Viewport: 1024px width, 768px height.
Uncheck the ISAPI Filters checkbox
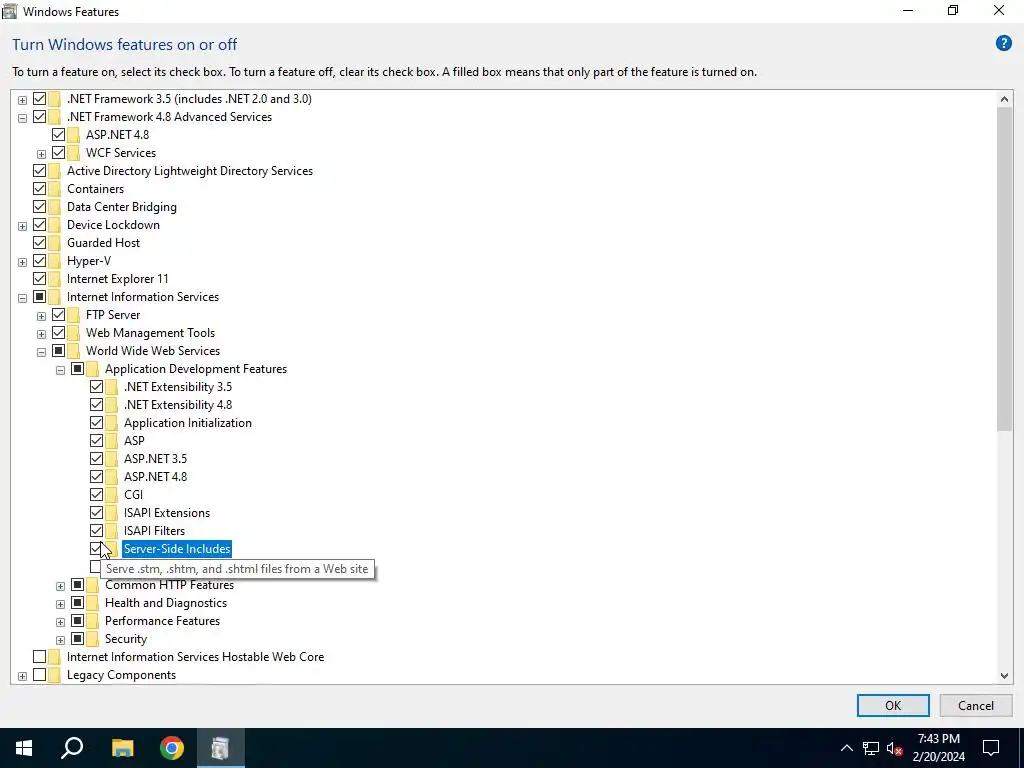click(96, 530)
